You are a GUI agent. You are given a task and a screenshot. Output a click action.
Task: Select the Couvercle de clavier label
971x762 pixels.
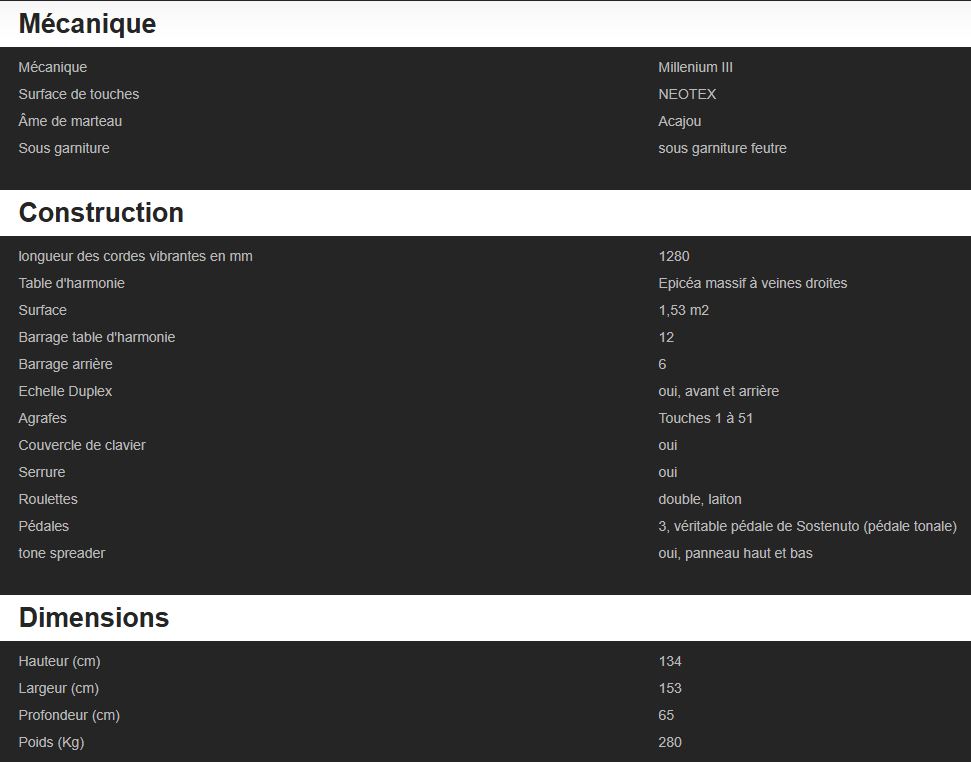point(82,445)
